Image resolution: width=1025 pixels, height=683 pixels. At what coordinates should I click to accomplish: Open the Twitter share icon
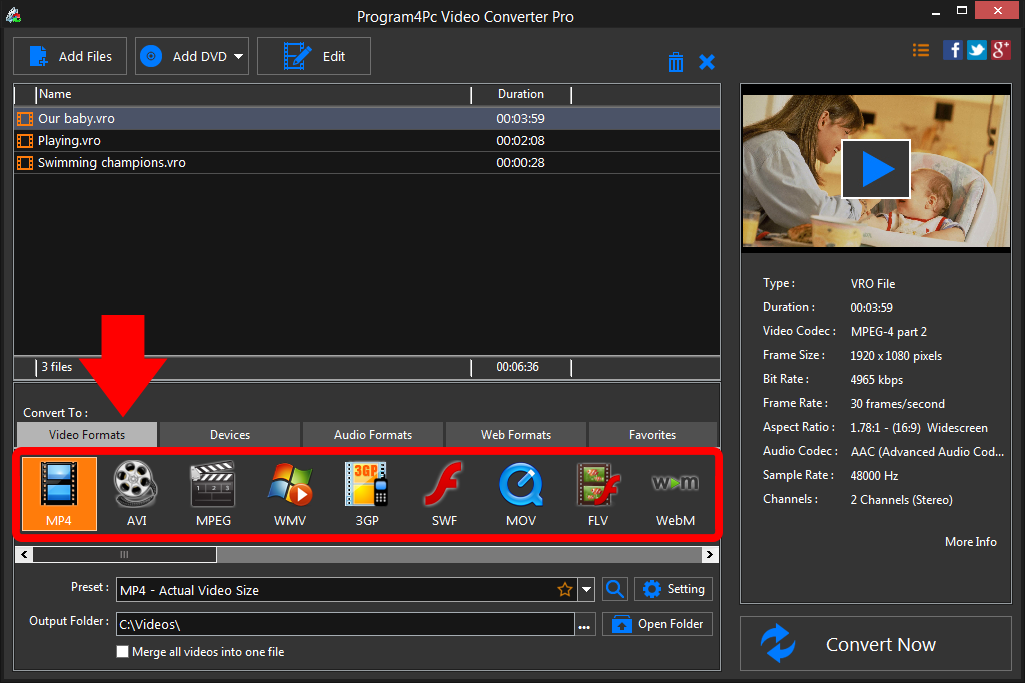pyautogui.click(x=976, y=50)
